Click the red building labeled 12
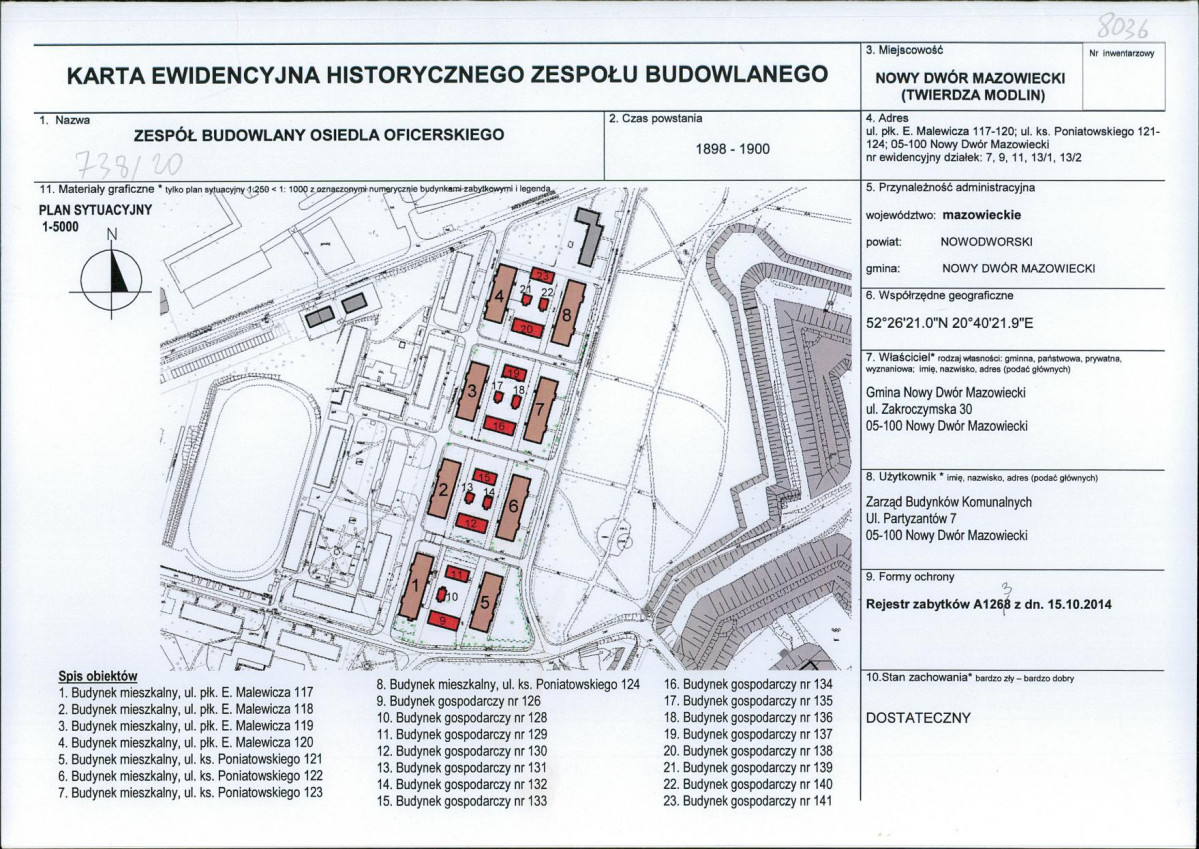The width and height of the screenshot is (1199, 849). pos(472,522)
